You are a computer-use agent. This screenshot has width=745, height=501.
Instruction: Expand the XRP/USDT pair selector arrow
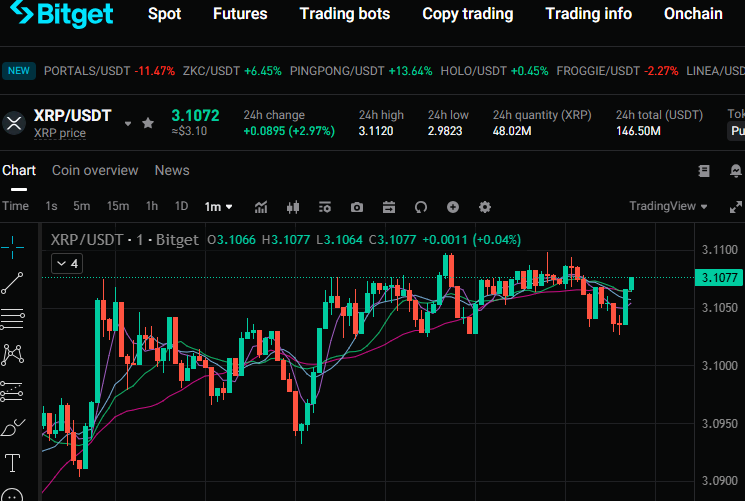tap(128, 124)
